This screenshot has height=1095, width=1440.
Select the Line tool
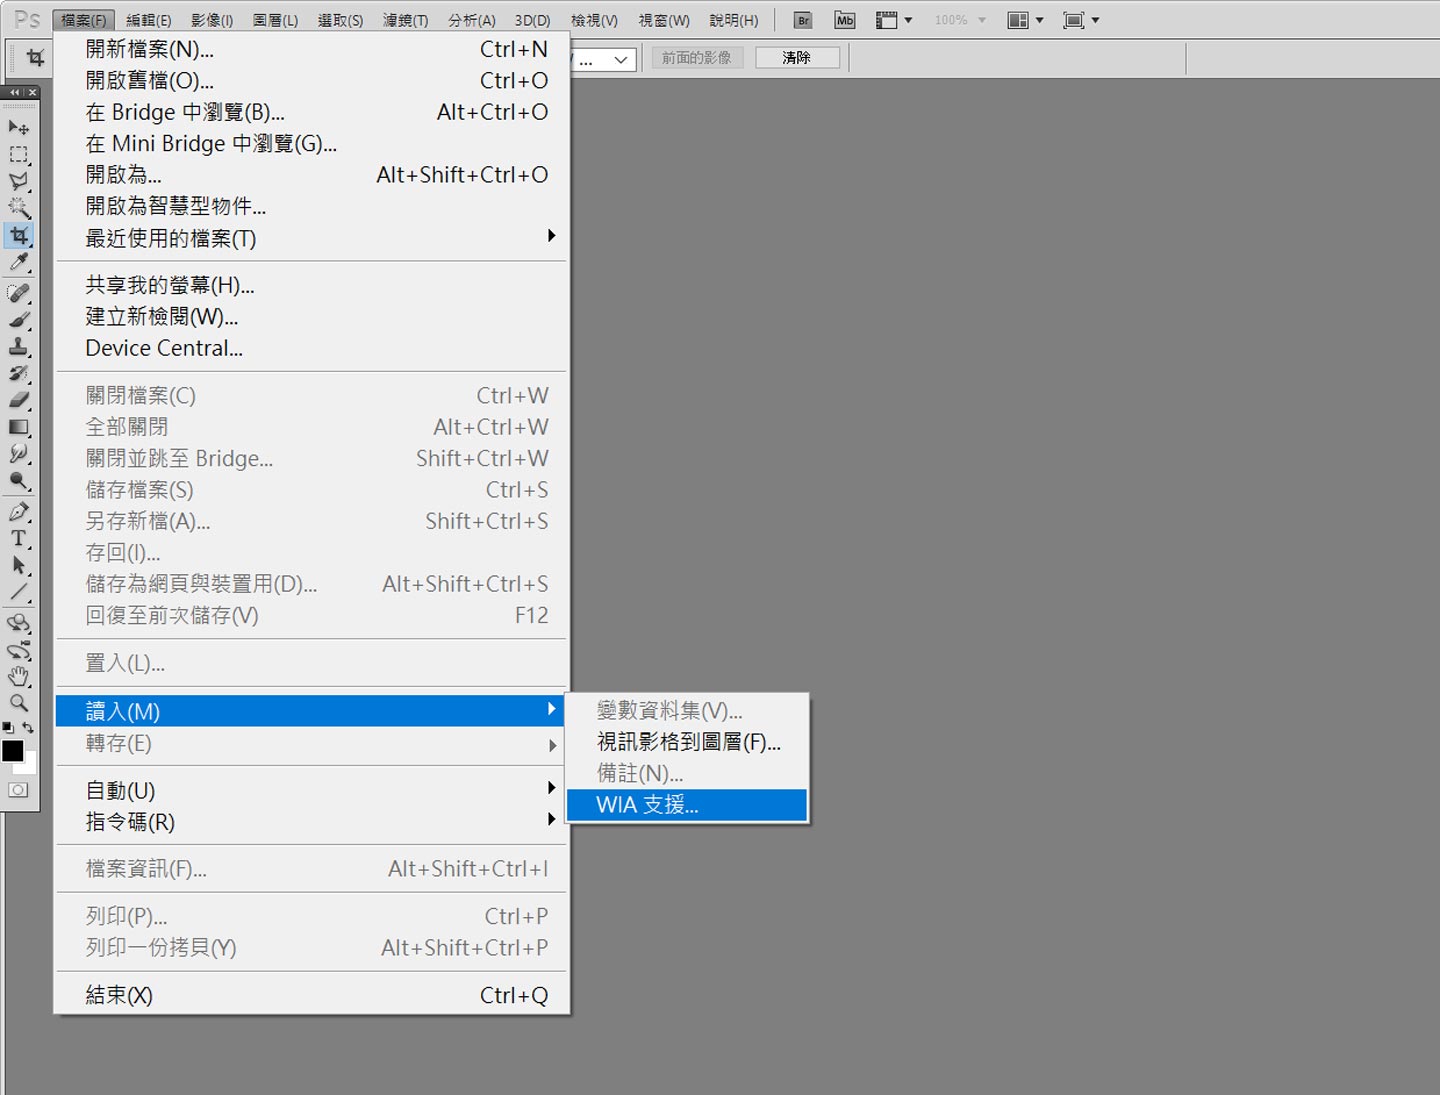click(x=19, y=592)
